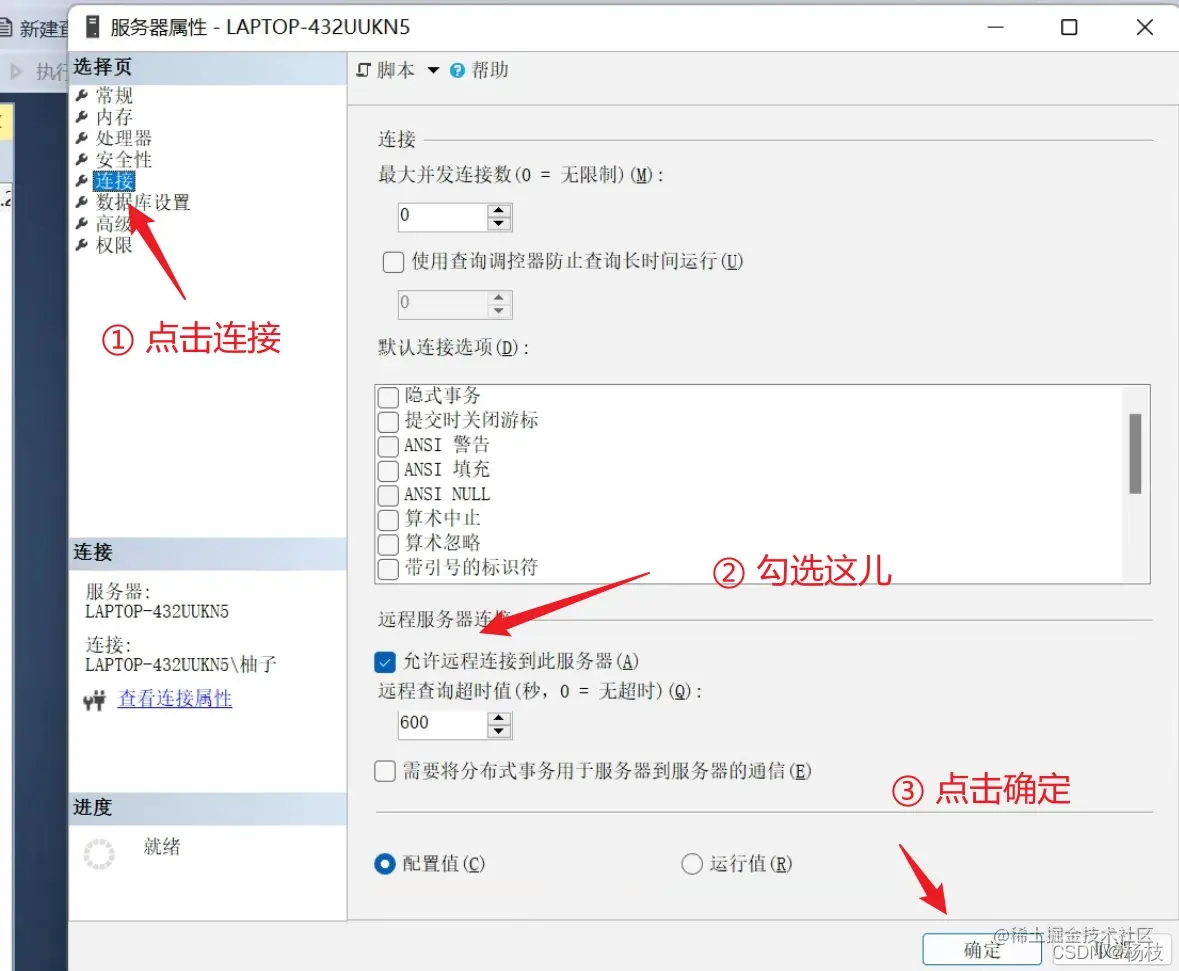Click the LAPTOP-432UUKN5\柚子 connection text
This screenshot has width=1179, height=971.
(x=180, y=665)
